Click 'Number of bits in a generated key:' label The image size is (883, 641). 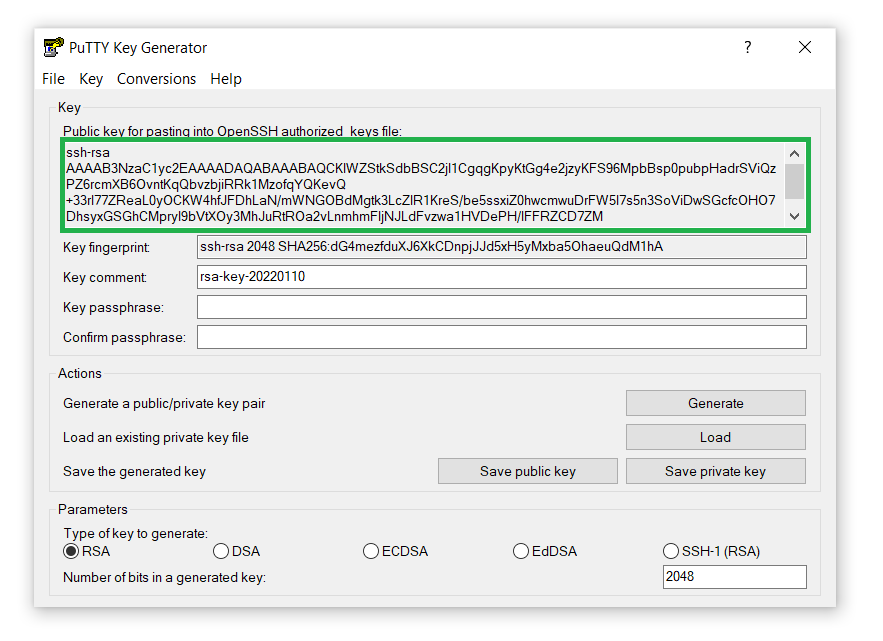click(164, 577)
